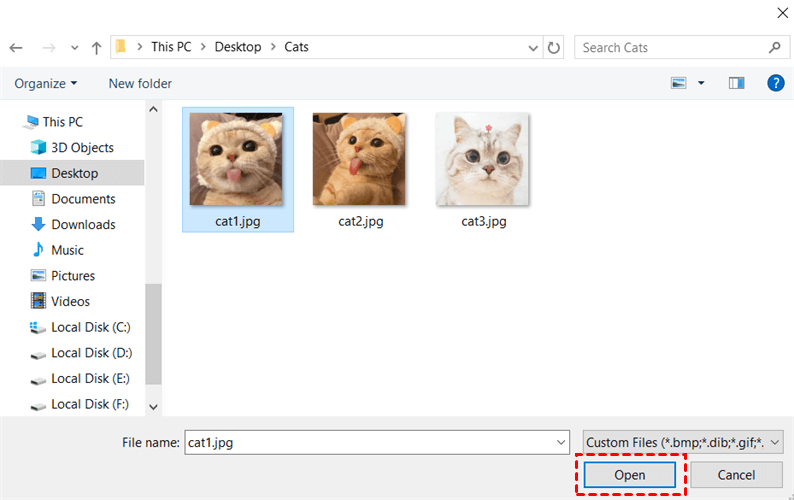Open the File name dropdown arrow

pos(561,442)
